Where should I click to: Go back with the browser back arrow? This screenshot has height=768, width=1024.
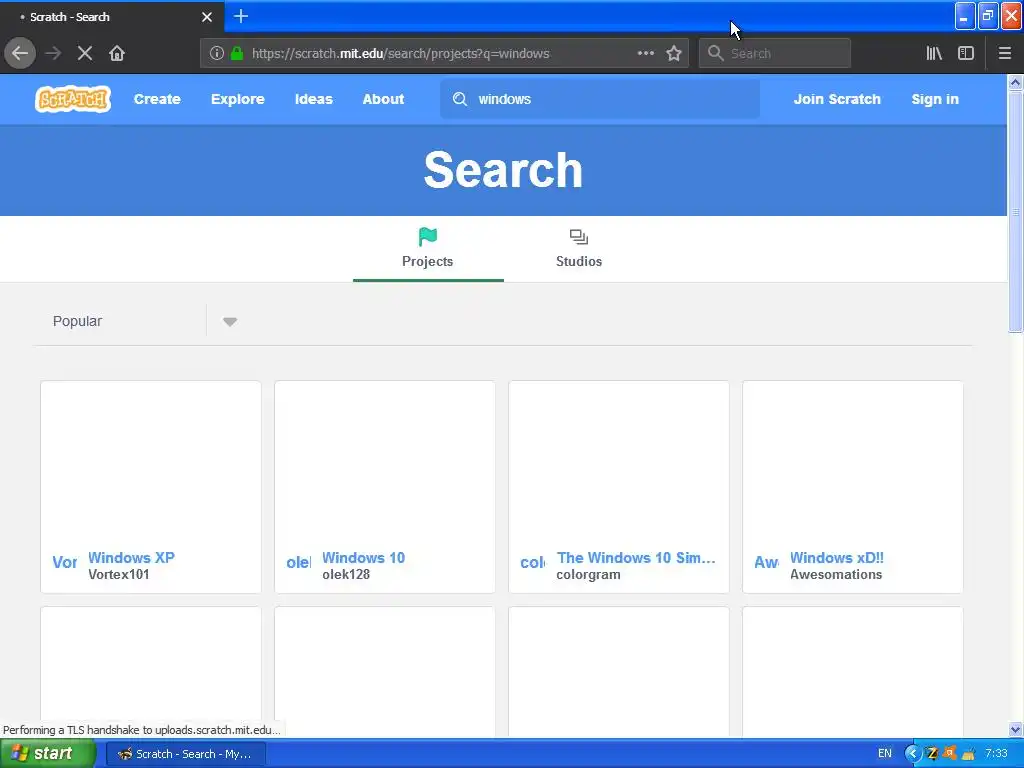coord(20,53)
